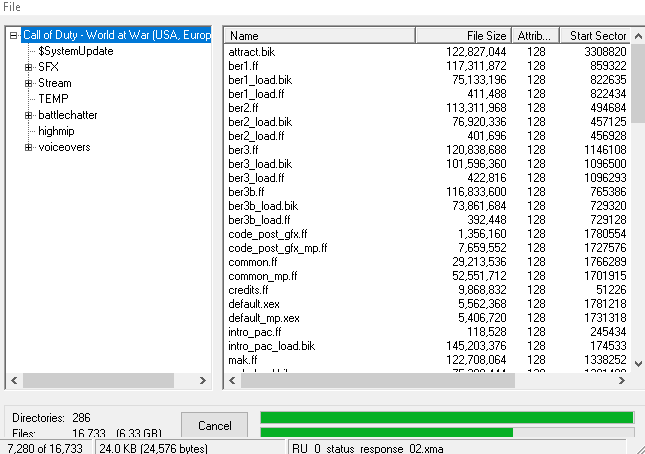This screenshot has height=454, width=645.
Task: Click the status bar '7,280 of 16,733' counter
Action: (45, 448)
